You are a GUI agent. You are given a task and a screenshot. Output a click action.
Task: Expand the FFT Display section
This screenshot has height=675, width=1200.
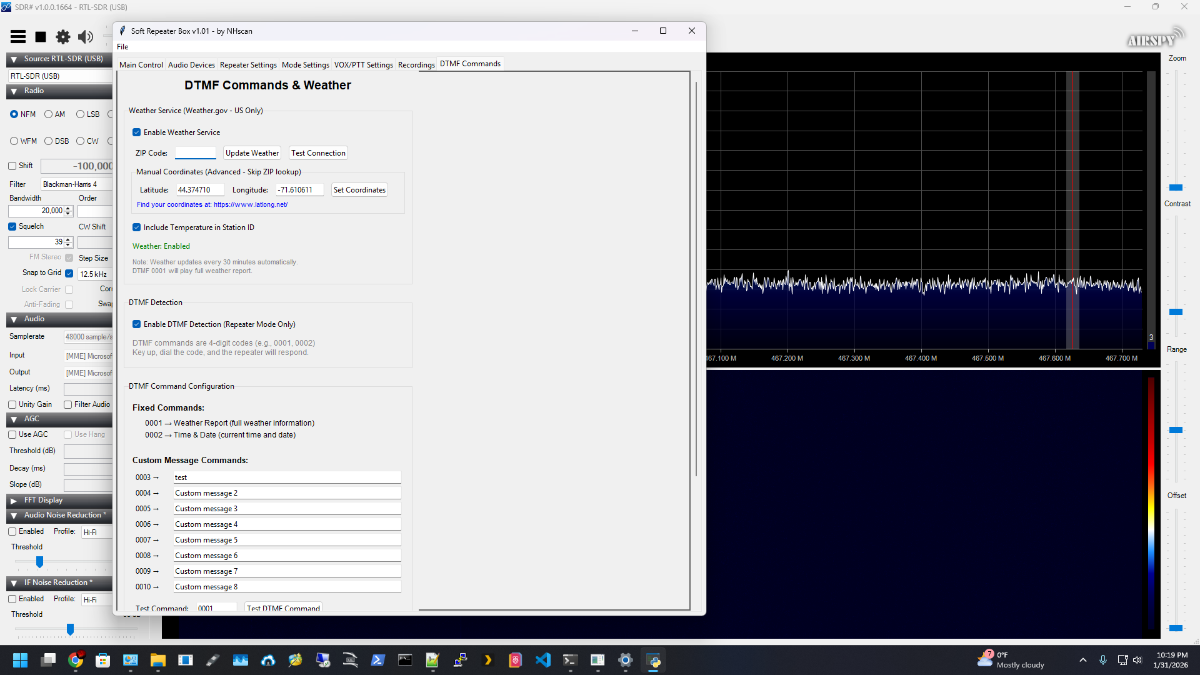14,500
